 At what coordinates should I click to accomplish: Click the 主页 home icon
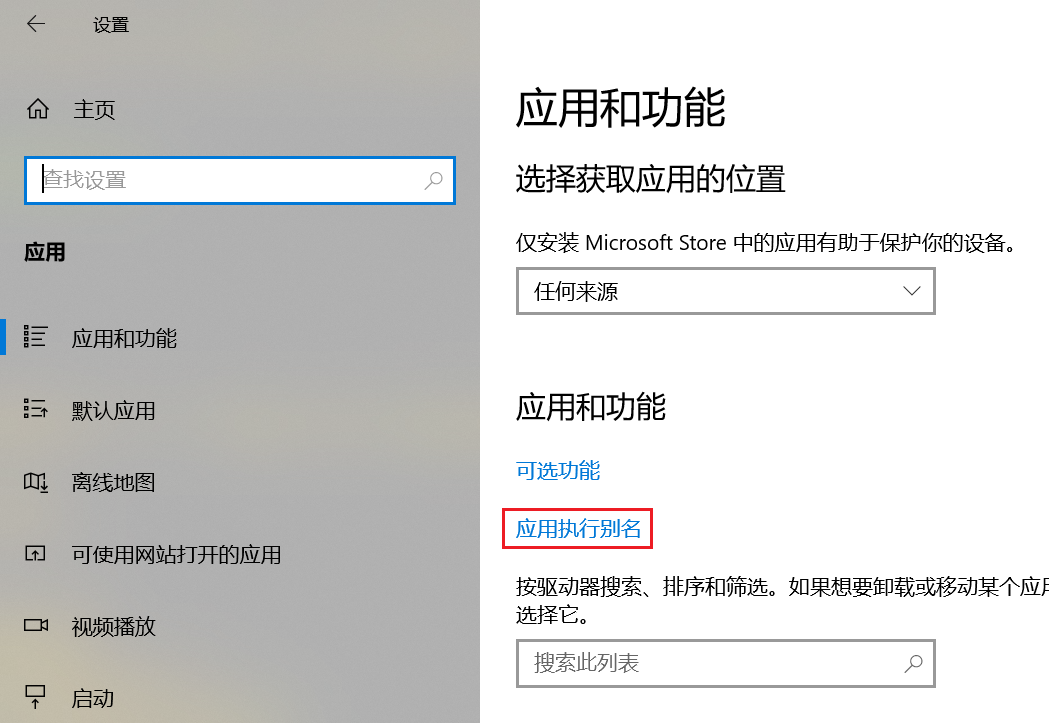pos(37,109)
